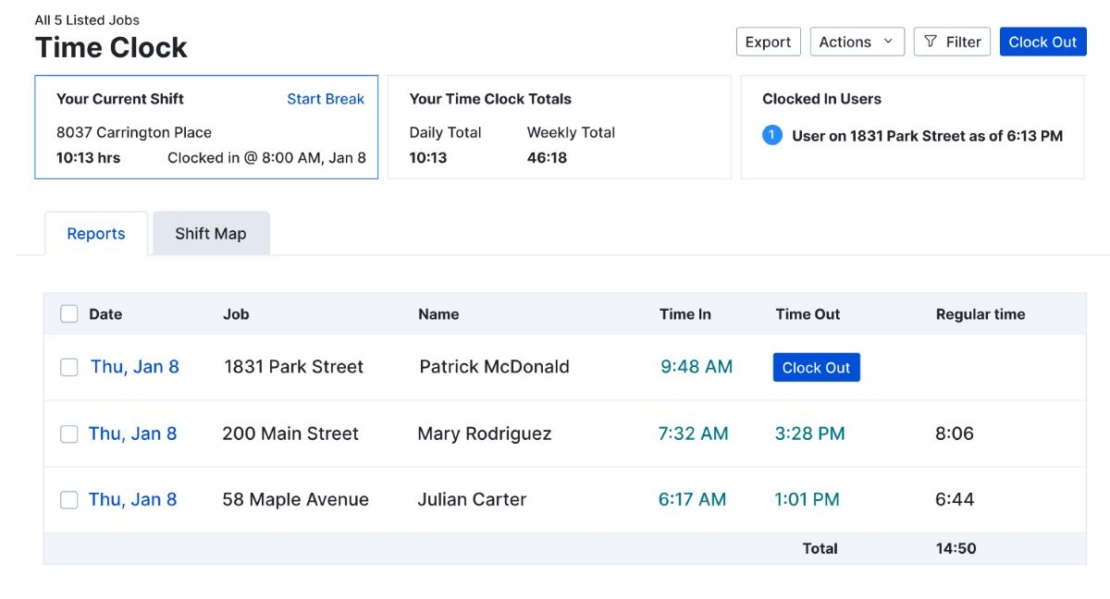Sort by the Date column header

pos(105,314)
